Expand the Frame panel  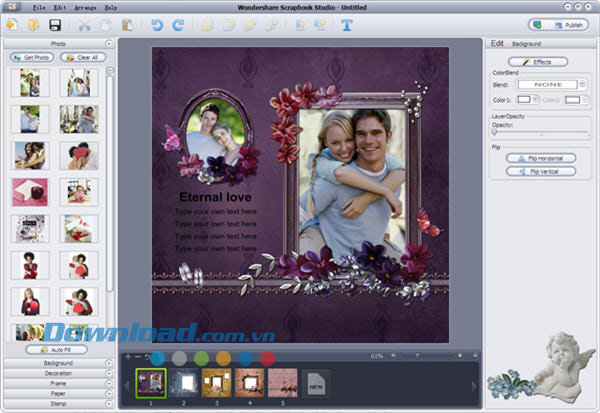coord(59,383)
